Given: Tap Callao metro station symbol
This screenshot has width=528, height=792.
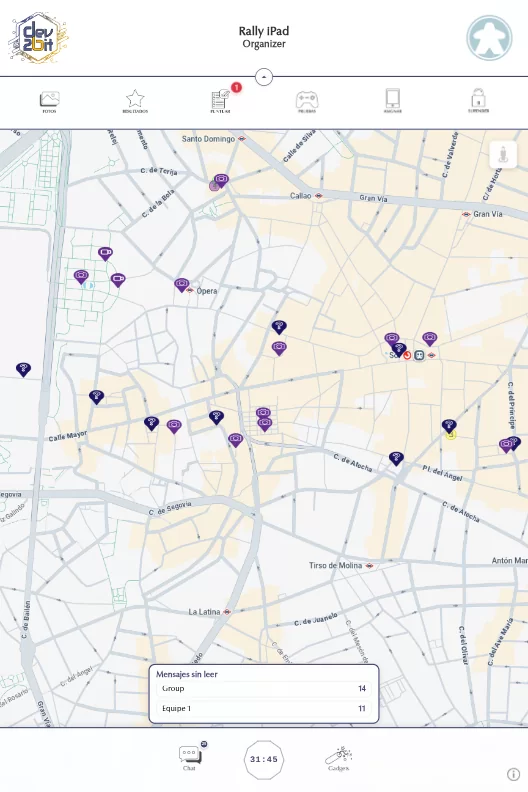Looking at the screenshot, I should [319, 196].
